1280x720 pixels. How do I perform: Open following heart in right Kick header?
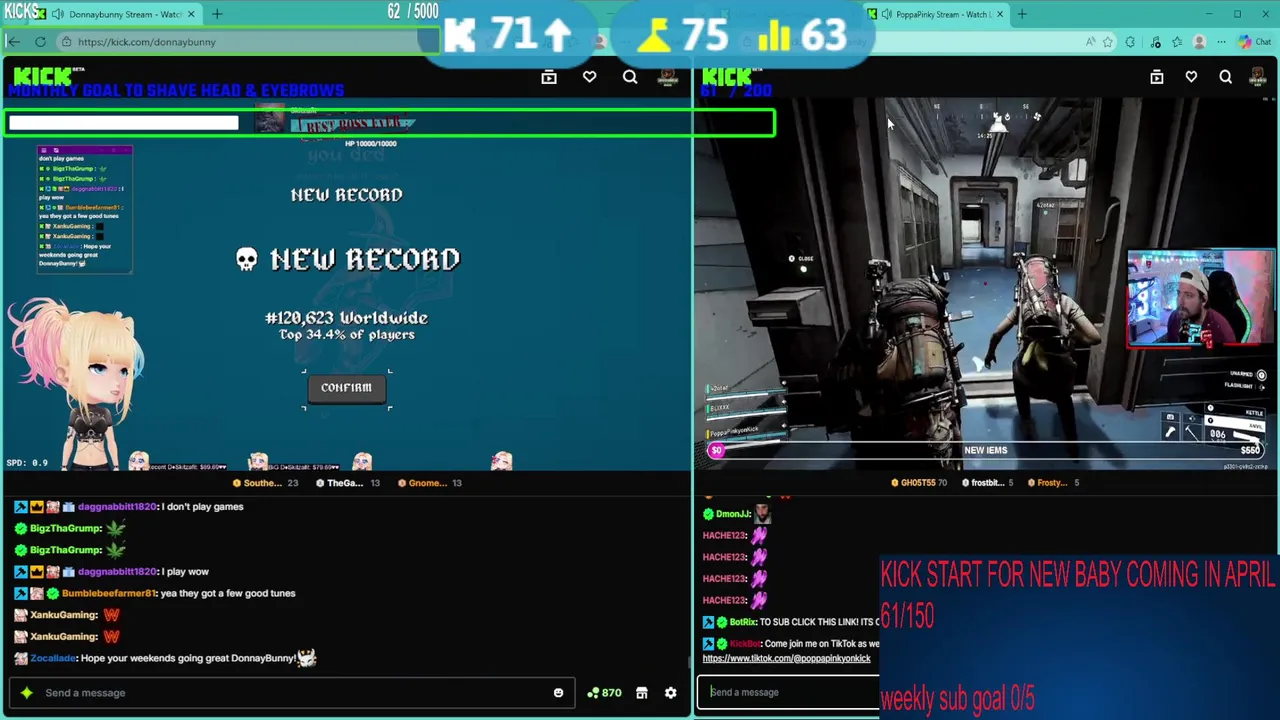(1191, 77)
